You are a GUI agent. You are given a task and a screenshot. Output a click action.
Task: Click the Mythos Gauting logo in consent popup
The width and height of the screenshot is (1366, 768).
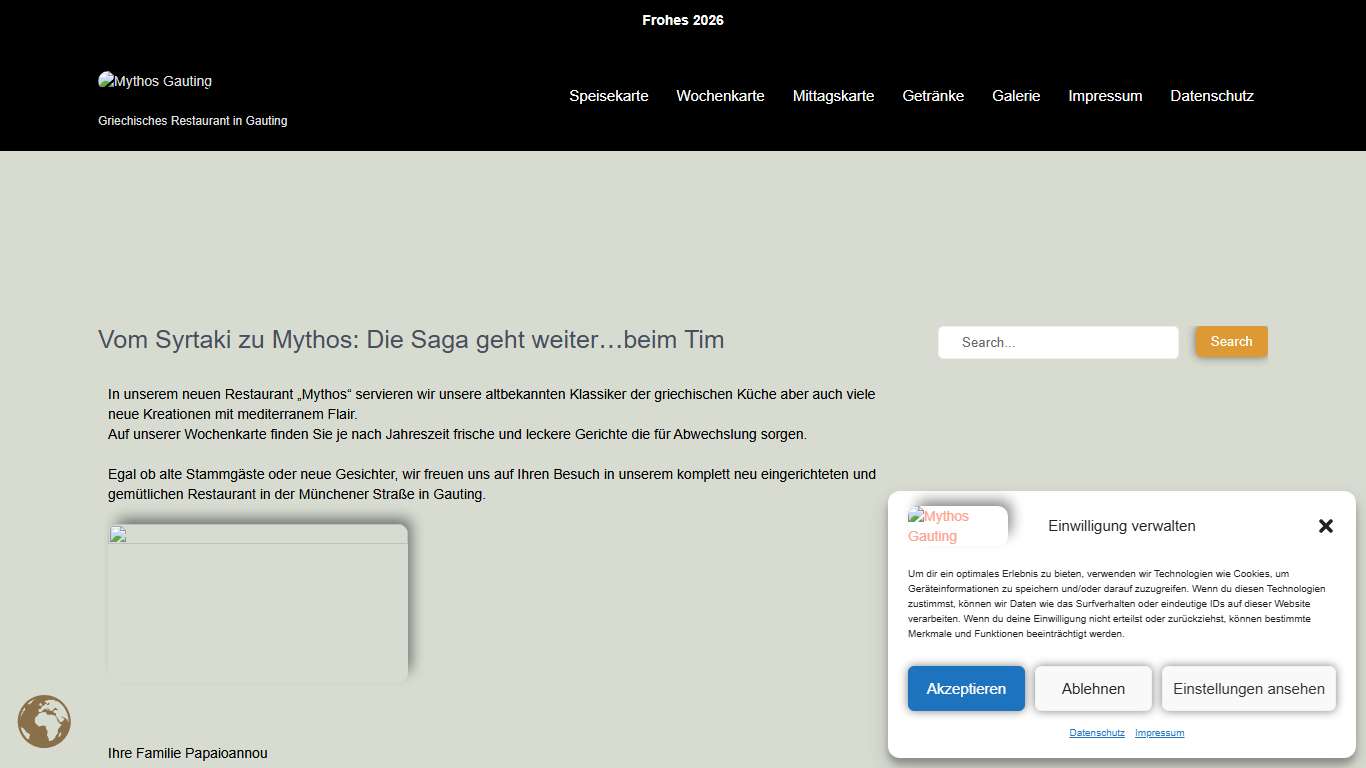pyautogui.click(x=957, y=526)
